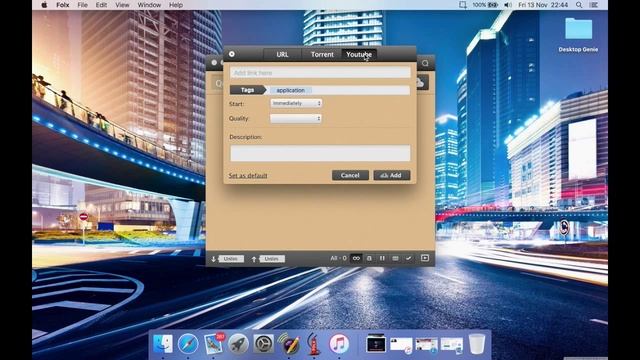Click the battery status in menu bar

pos(485,5)
